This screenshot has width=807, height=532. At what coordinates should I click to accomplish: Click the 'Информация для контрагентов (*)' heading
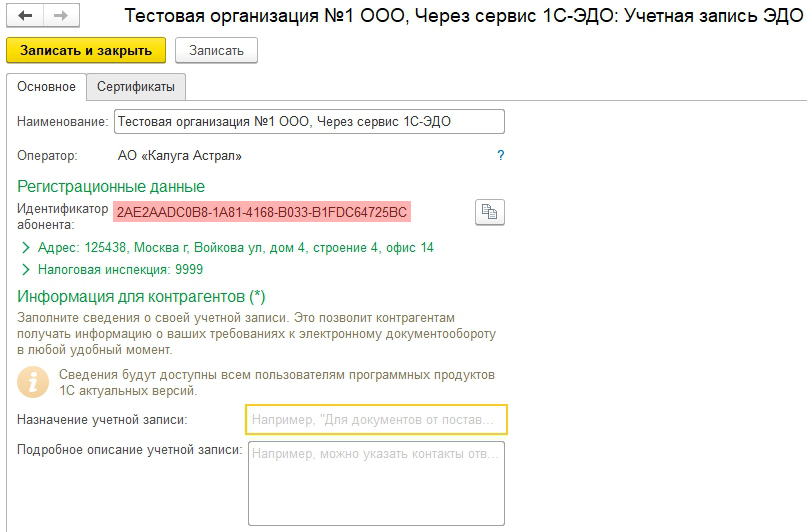[x=141, y=296]
